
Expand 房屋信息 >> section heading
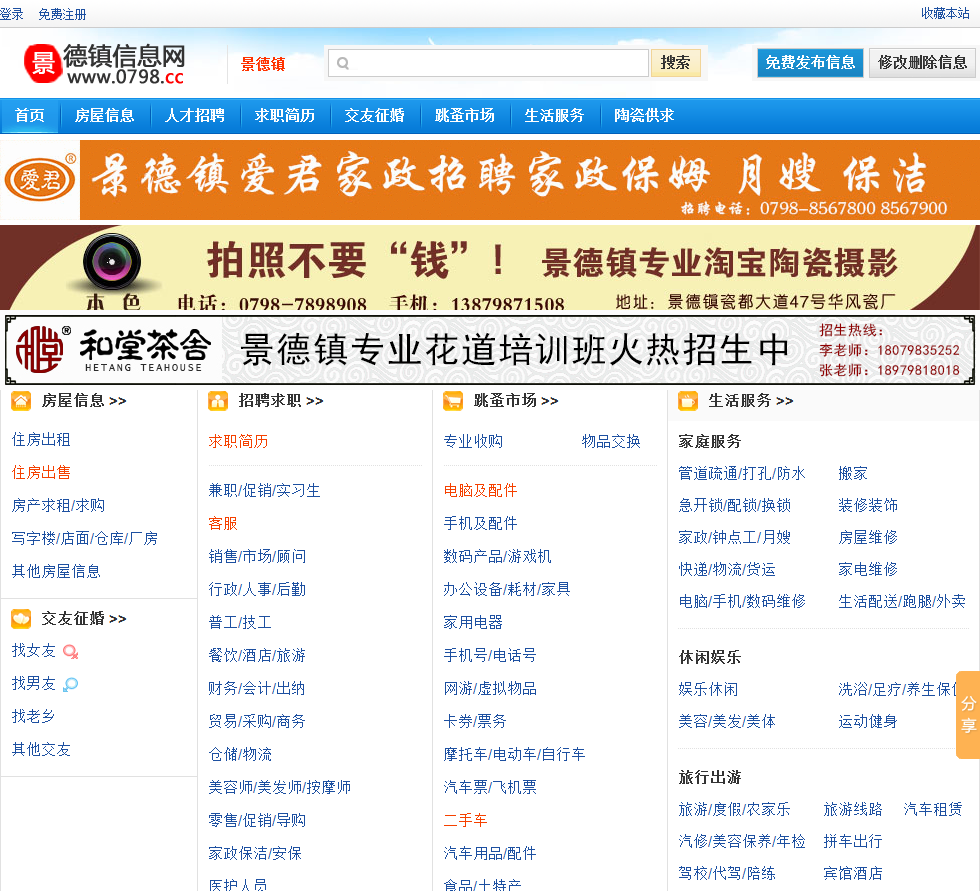[x=84, y=401]
